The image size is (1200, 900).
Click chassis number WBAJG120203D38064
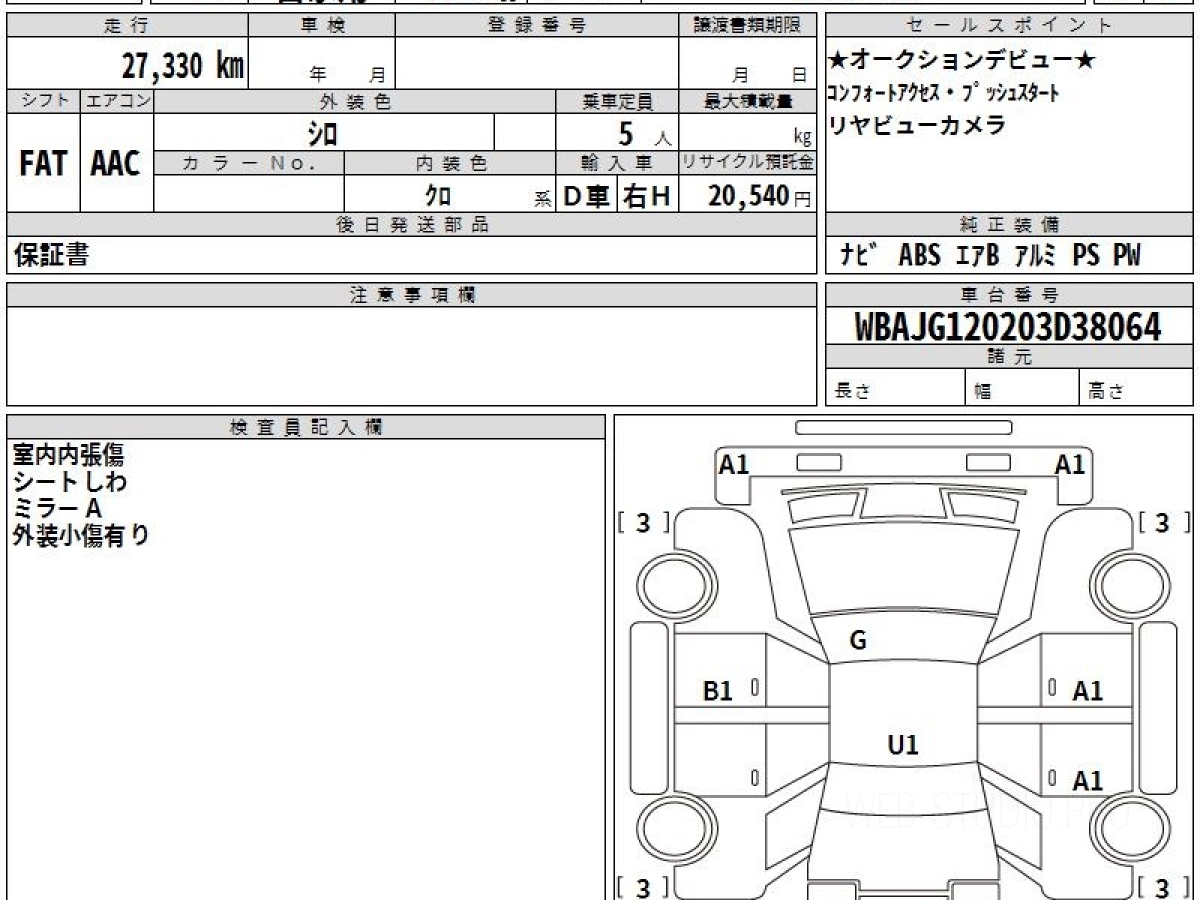point(1008,327)
